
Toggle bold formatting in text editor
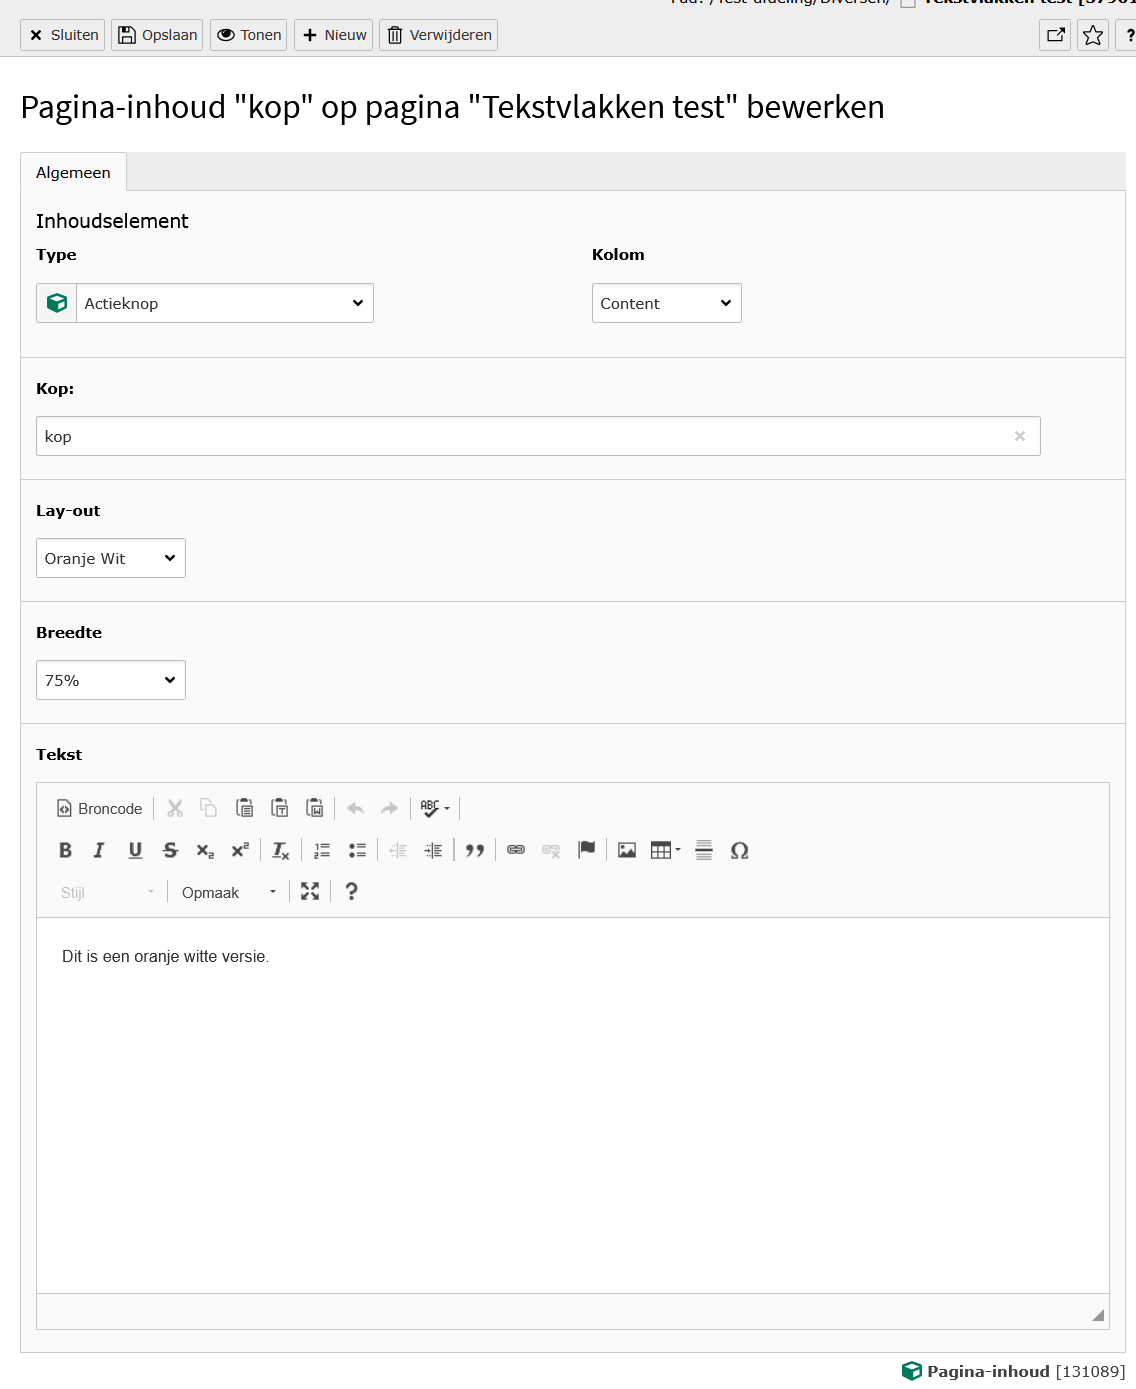point(66,850)
